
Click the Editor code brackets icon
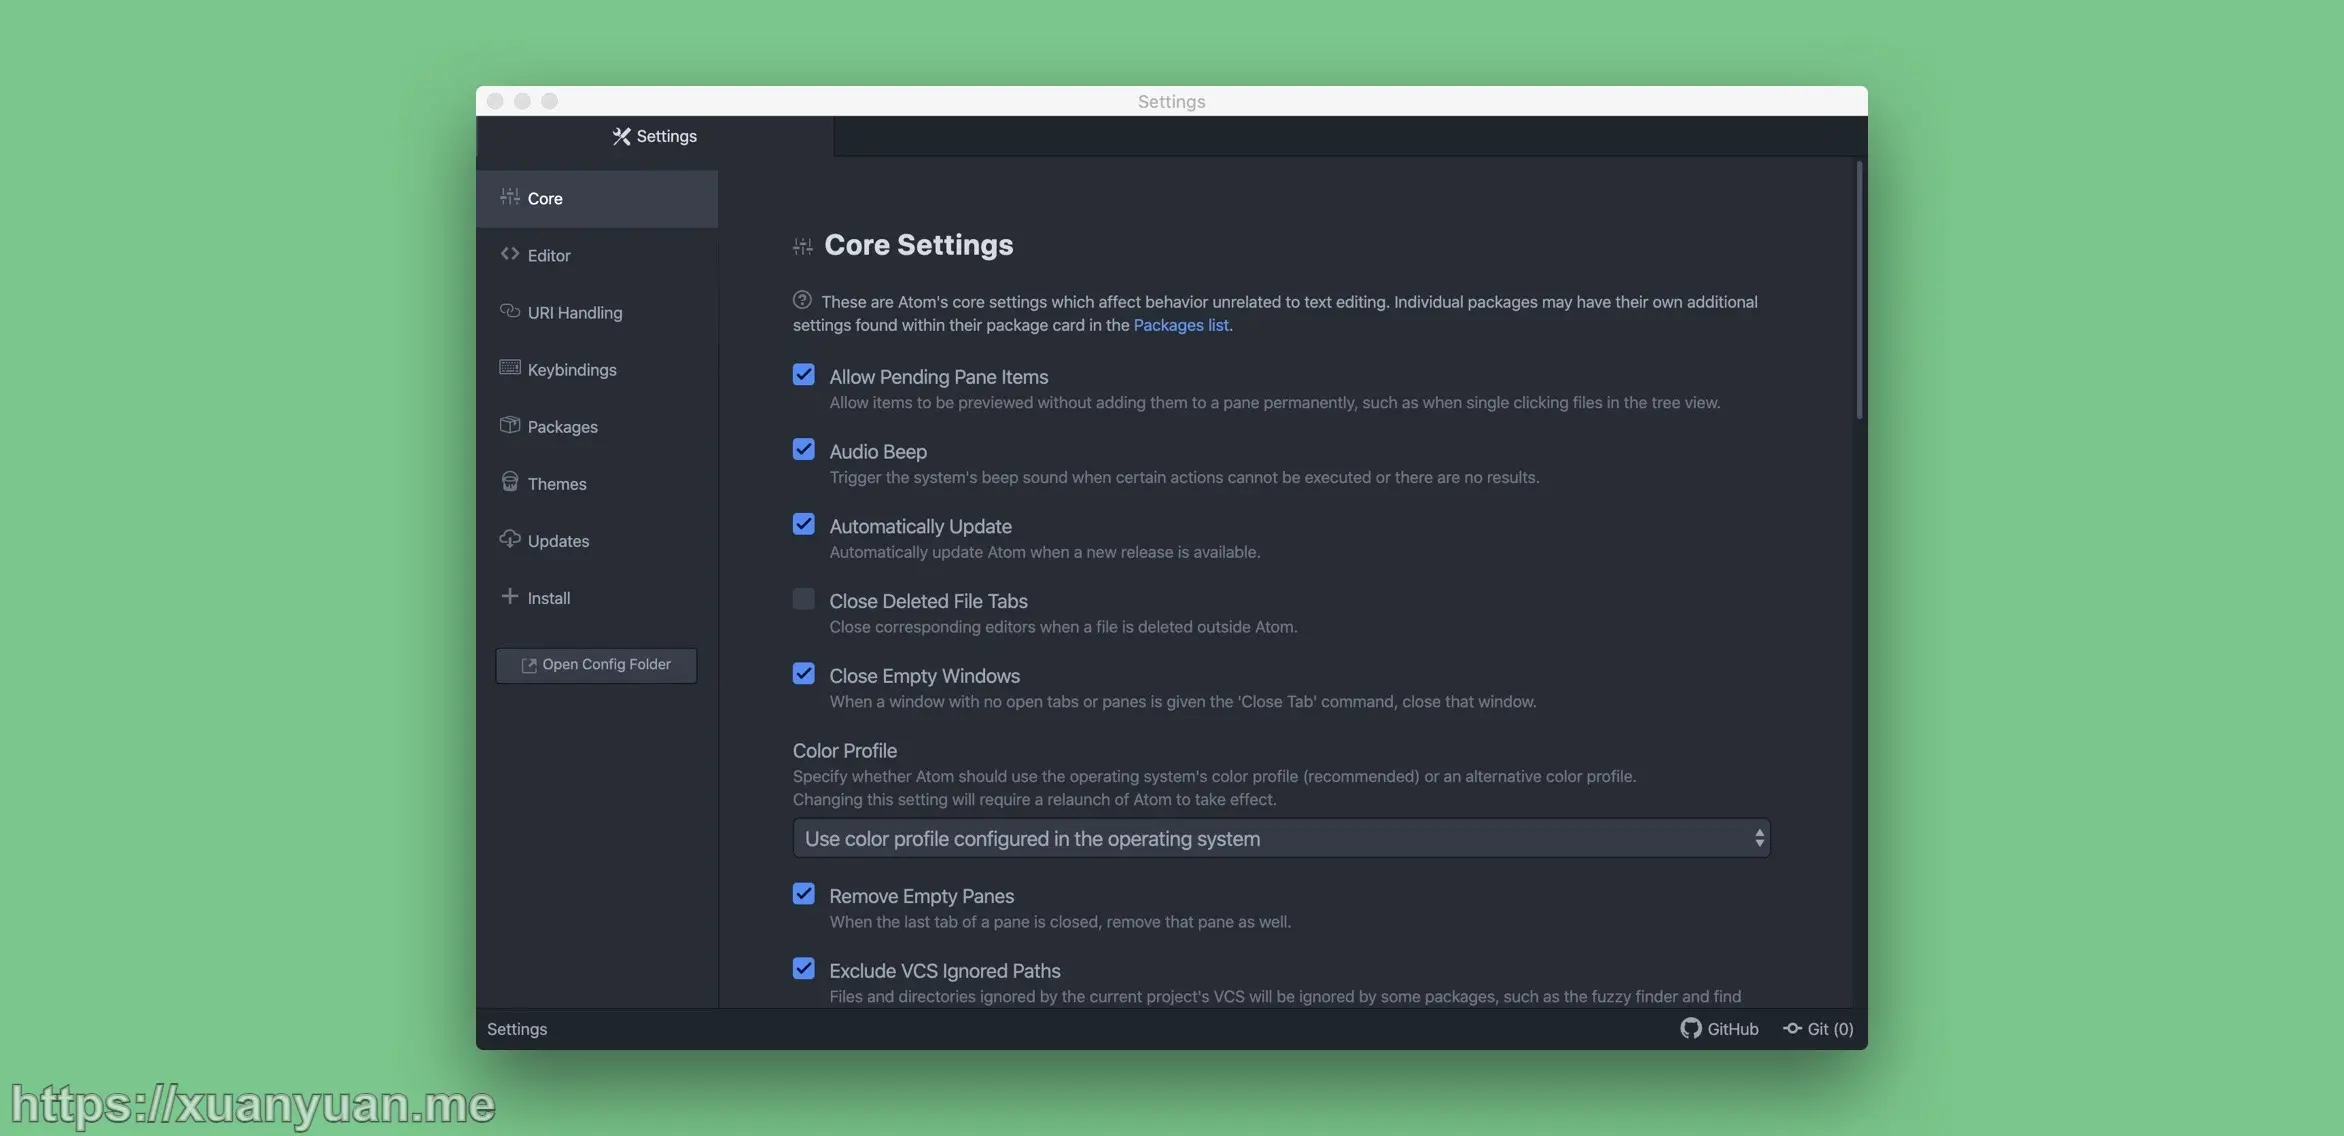(510, 254)
